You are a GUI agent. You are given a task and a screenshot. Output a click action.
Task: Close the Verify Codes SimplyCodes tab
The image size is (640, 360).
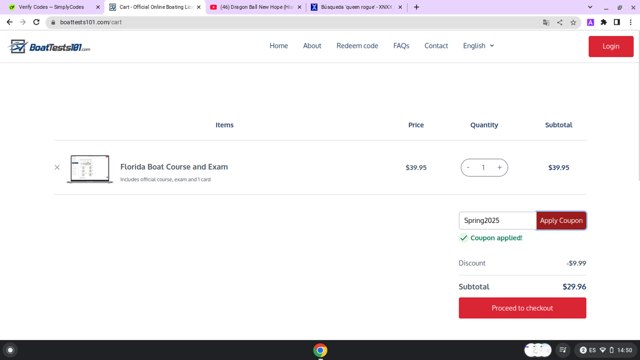(x=98, y=7)
